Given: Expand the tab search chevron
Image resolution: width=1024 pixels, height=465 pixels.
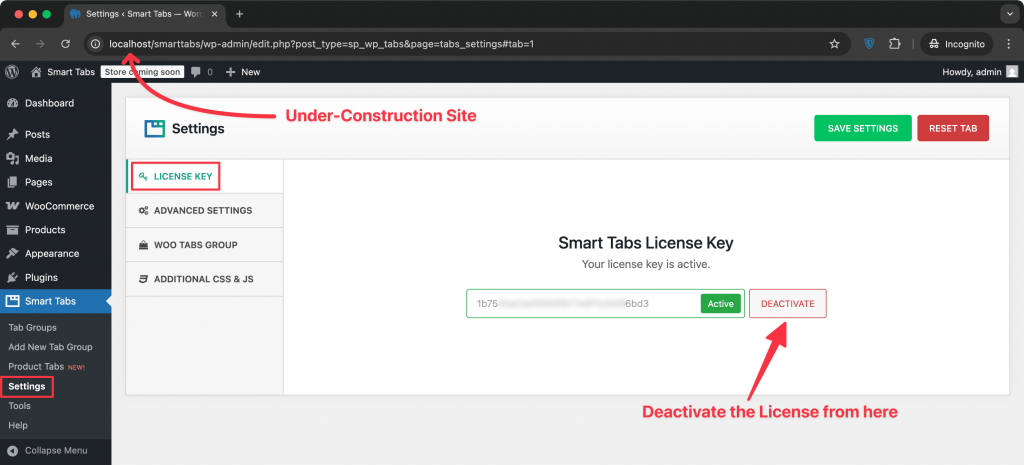Looking at the screenshot, I should (x=1009, y=14).
